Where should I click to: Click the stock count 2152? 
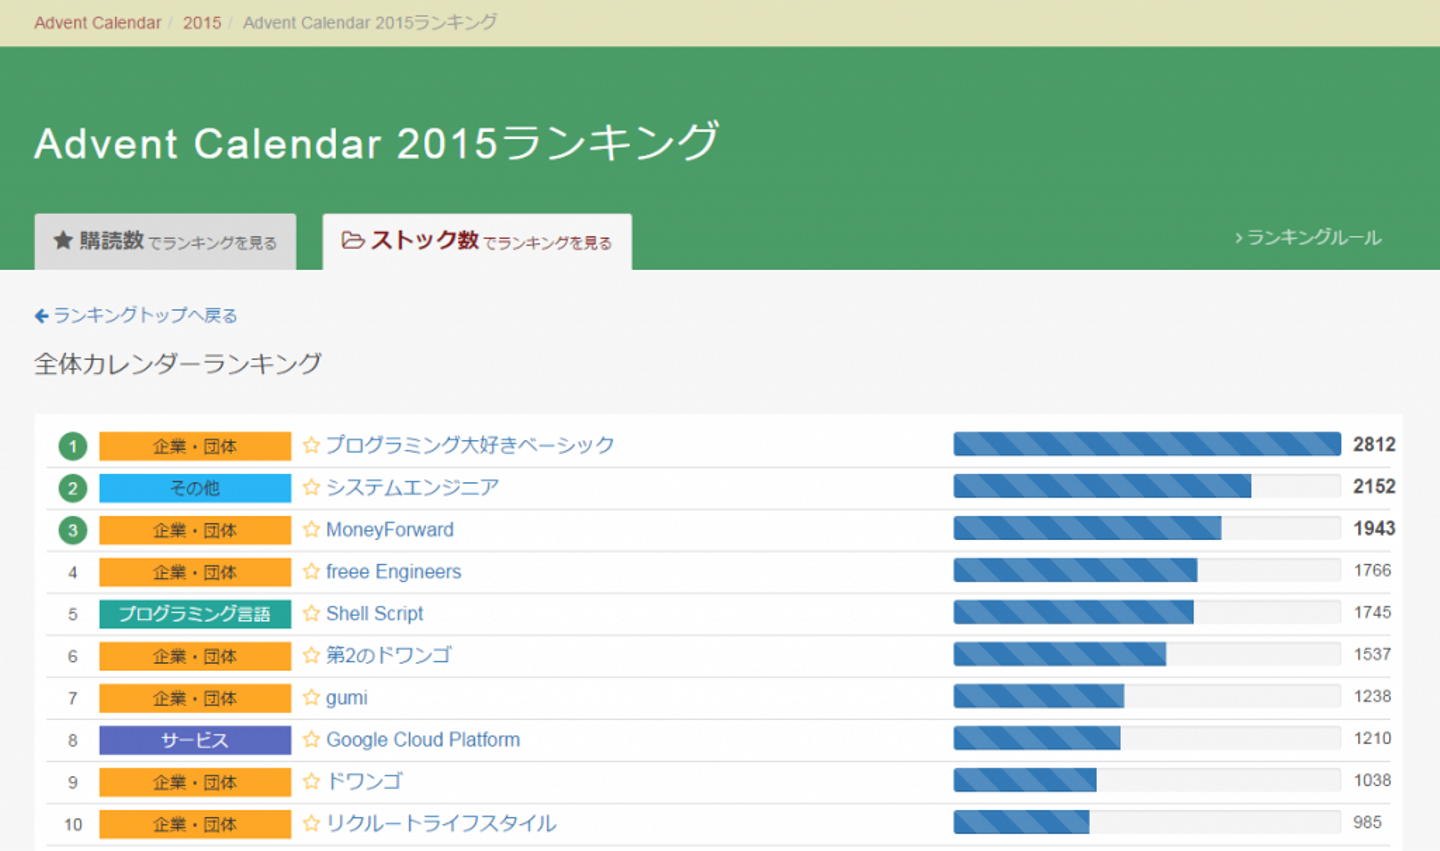coord(1374,486)
